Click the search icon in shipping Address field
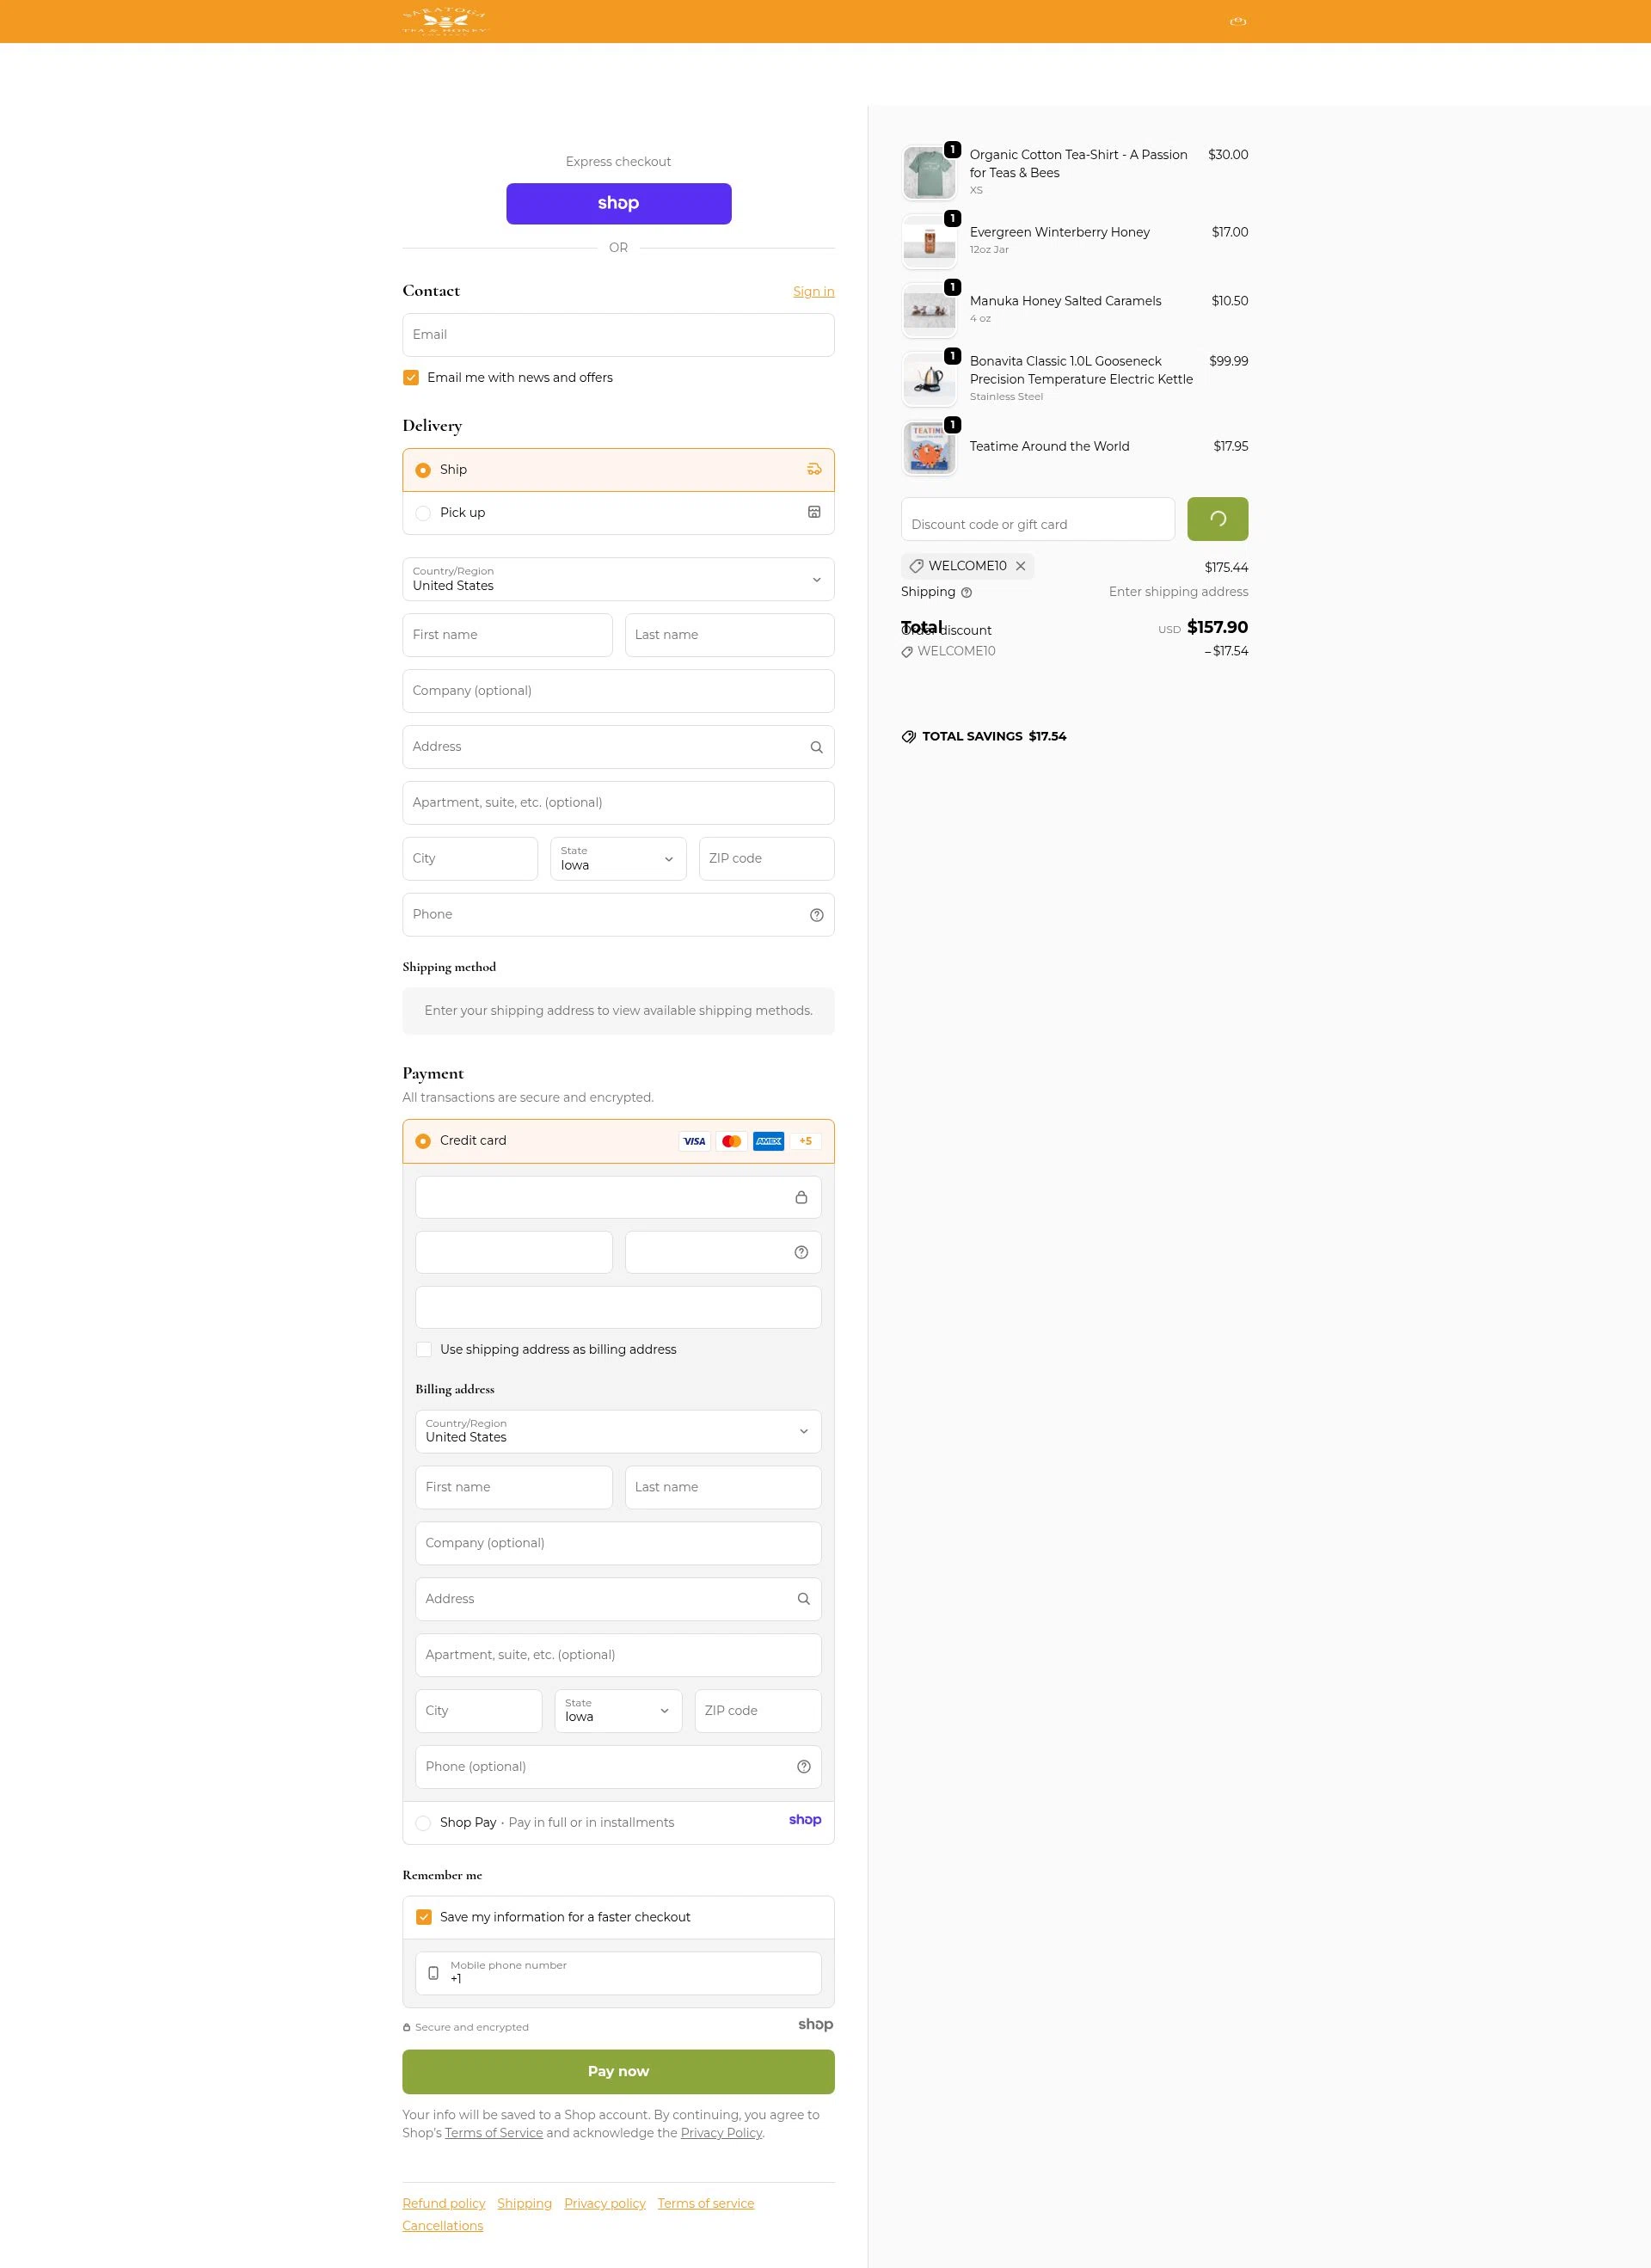 pyautogui.click(x=815, y=747)
